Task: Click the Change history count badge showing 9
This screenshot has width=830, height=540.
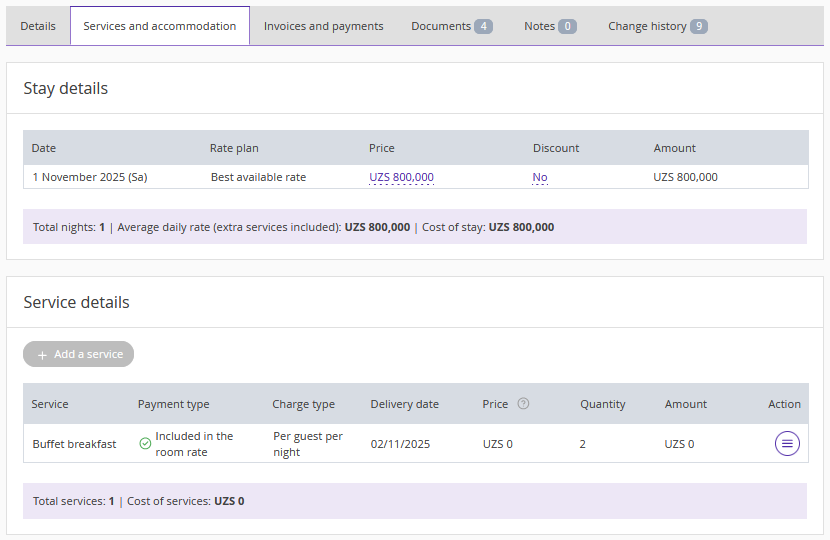Action: pos(698,27)
